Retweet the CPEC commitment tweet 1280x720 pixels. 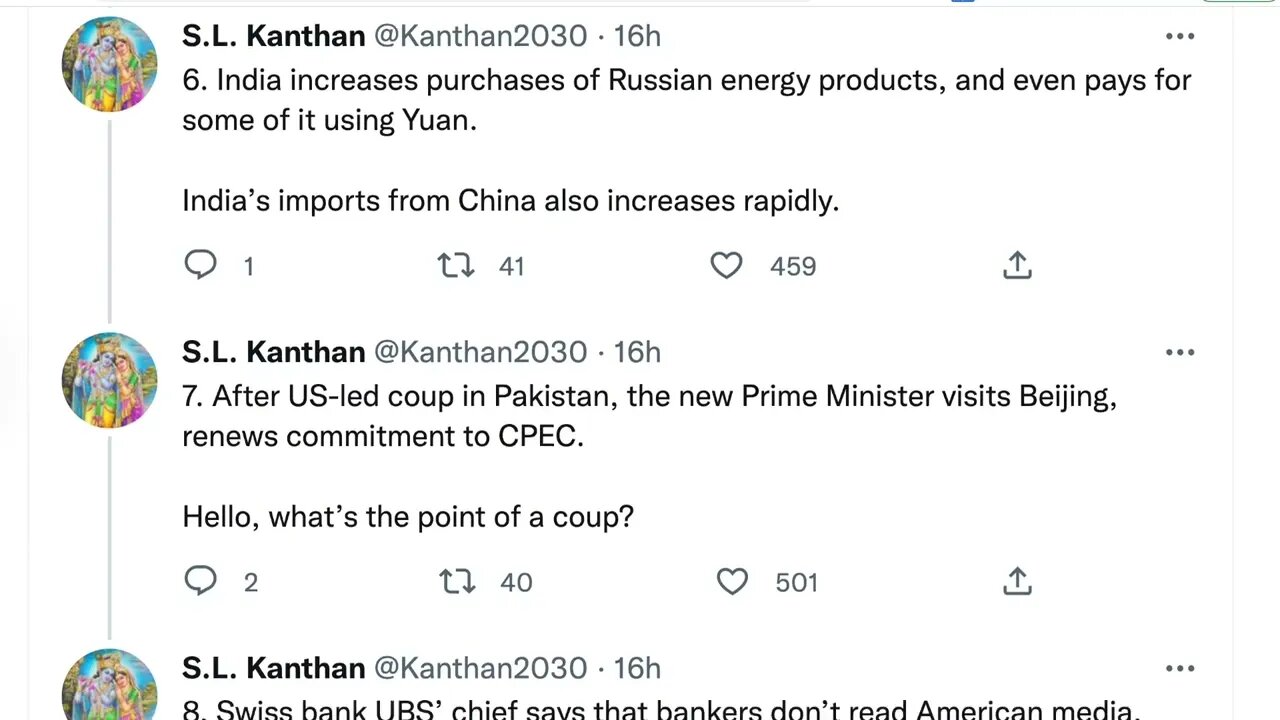(457, 581)
